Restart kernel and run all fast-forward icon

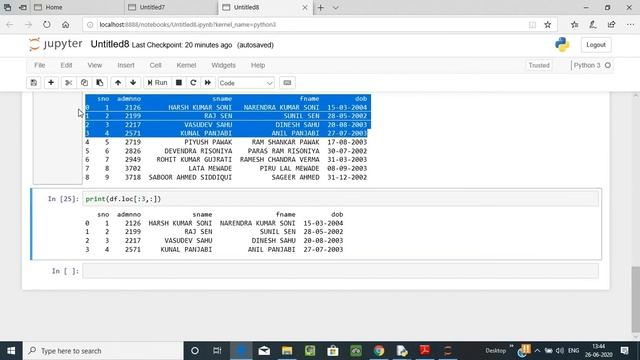coord(208,83)
